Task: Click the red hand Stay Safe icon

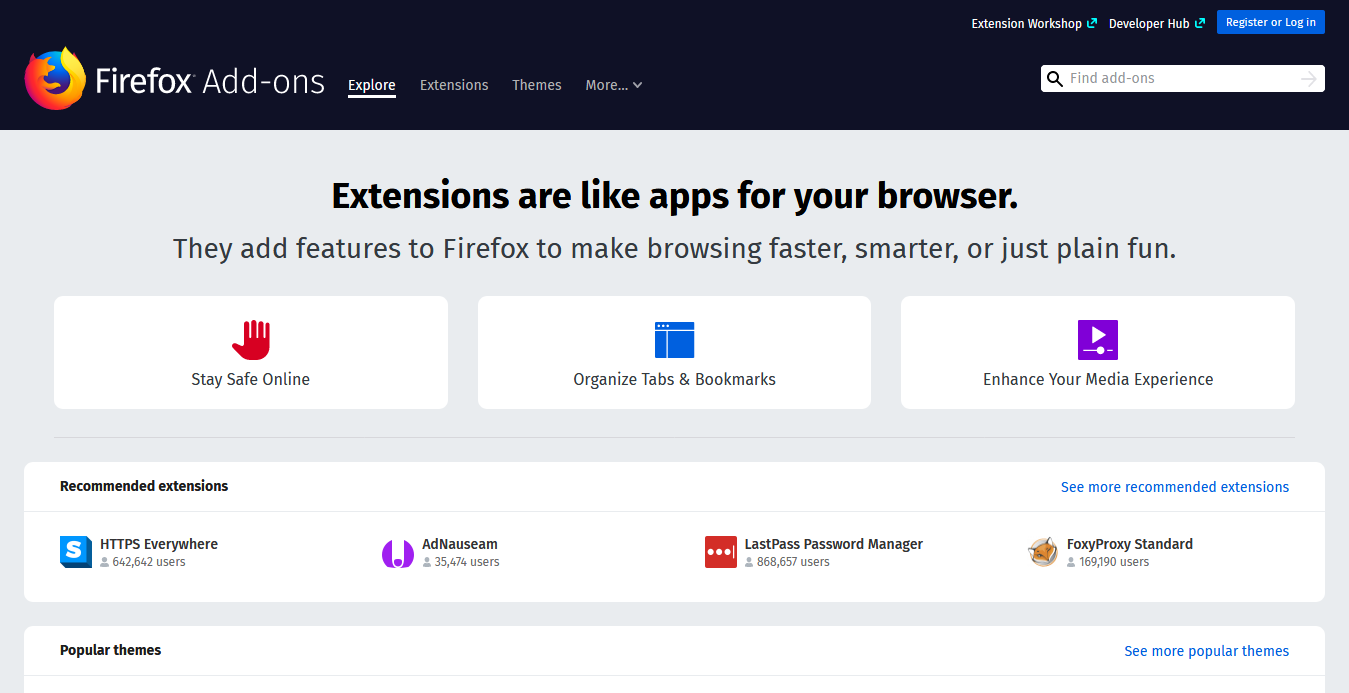Action: click(251, 340)
